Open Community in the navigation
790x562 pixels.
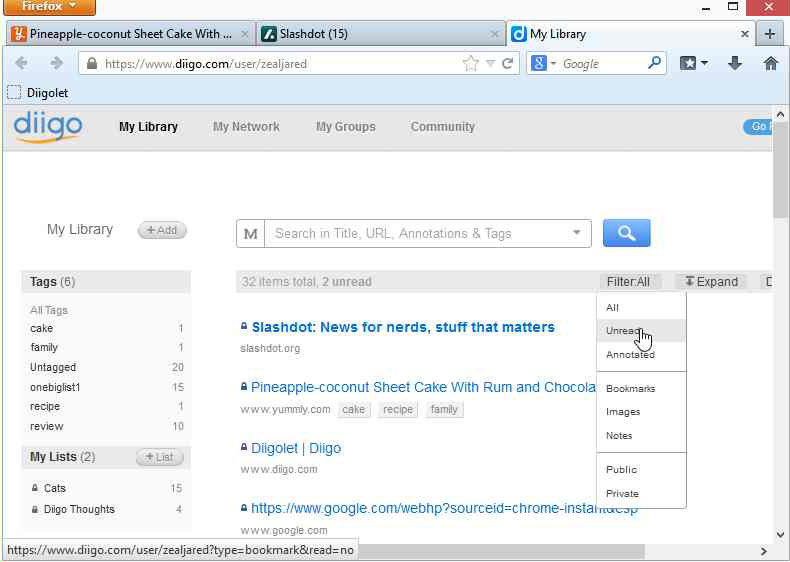click(x=442, y=127)
